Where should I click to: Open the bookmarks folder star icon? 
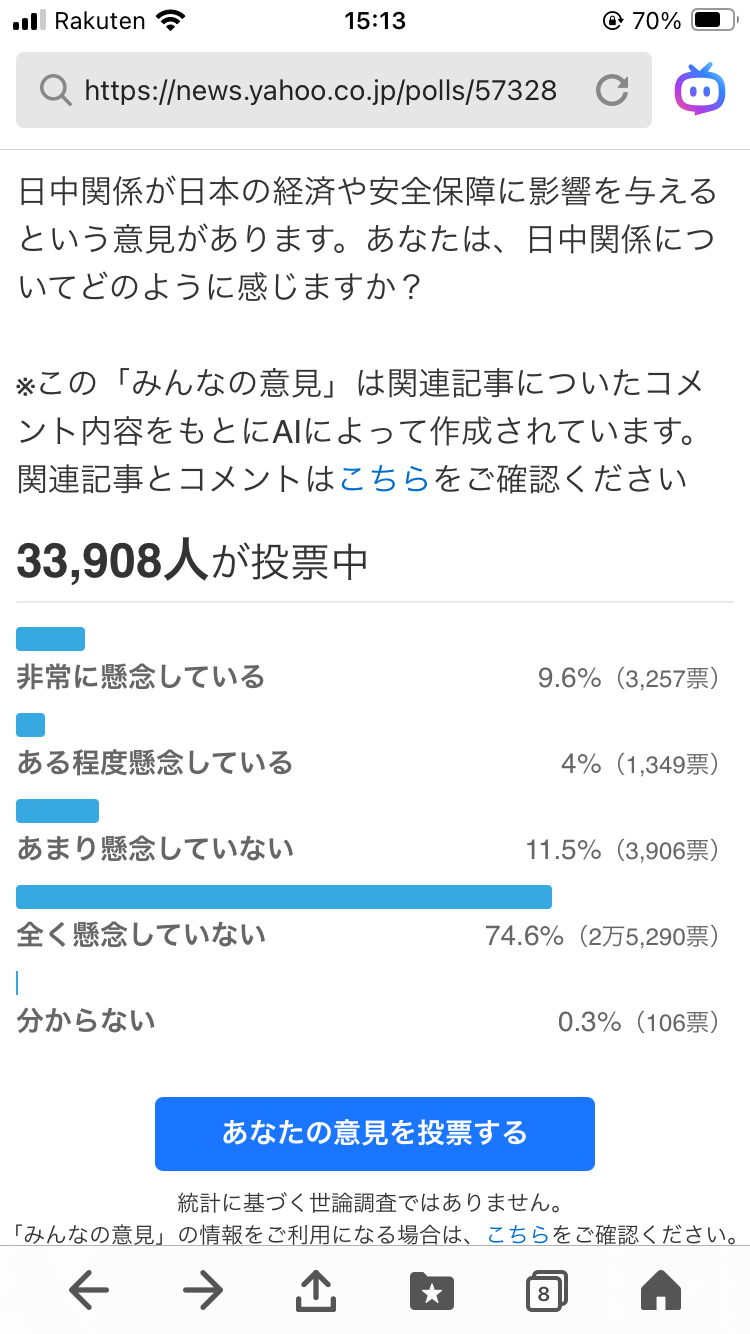point(432,1291)
